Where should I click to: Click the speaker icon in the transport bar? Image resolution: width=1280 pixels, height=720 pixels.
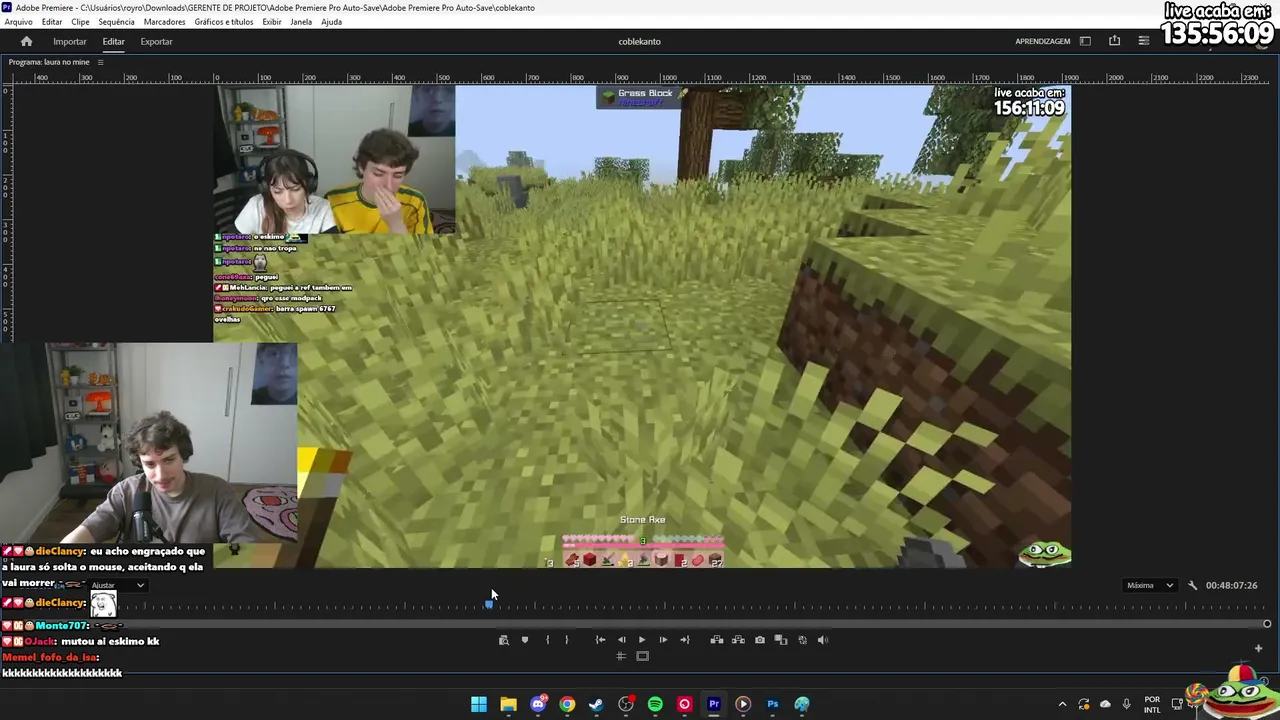pyautogui.click(x=823, y=640)
